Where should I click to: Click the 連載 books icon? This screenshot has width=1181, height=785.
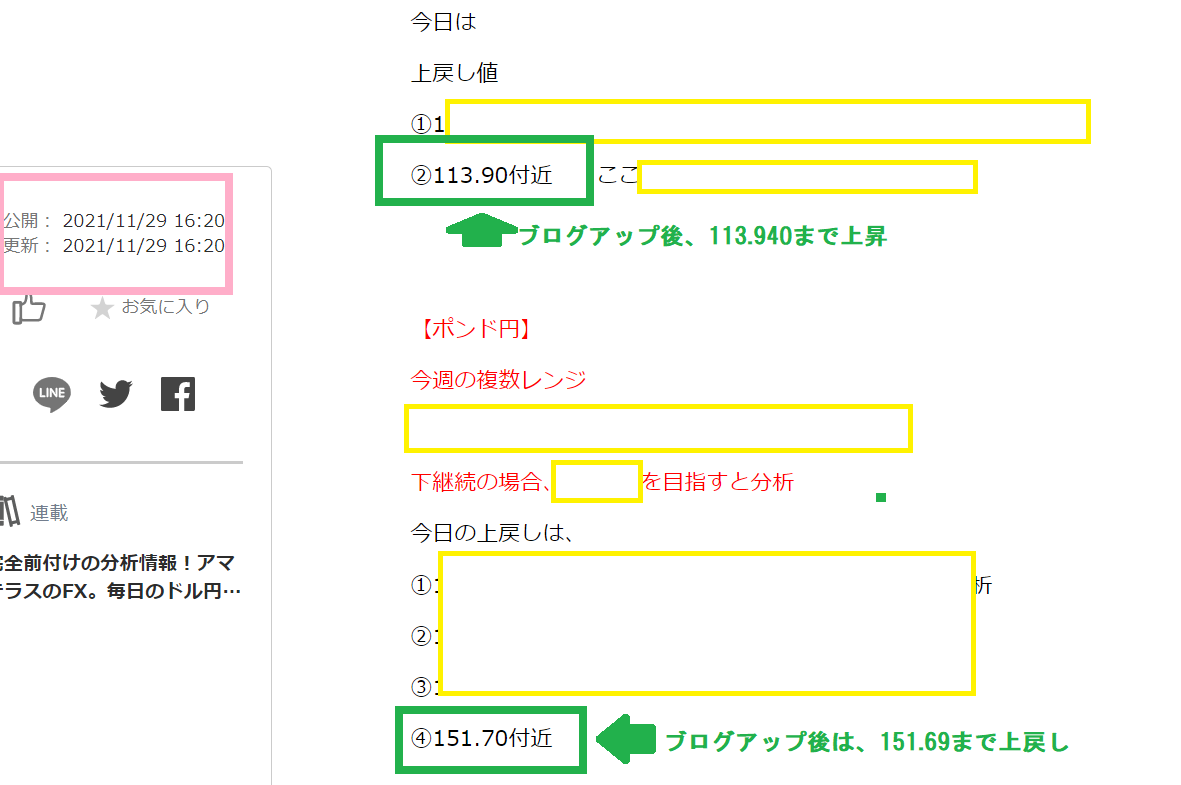point(10,512)
